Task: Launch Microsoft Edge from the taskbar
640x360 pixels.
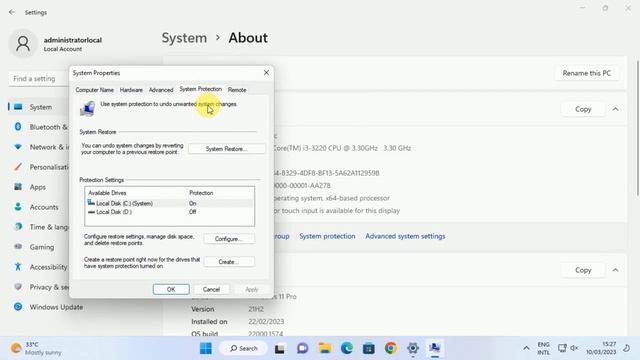Action: [347, 348]
